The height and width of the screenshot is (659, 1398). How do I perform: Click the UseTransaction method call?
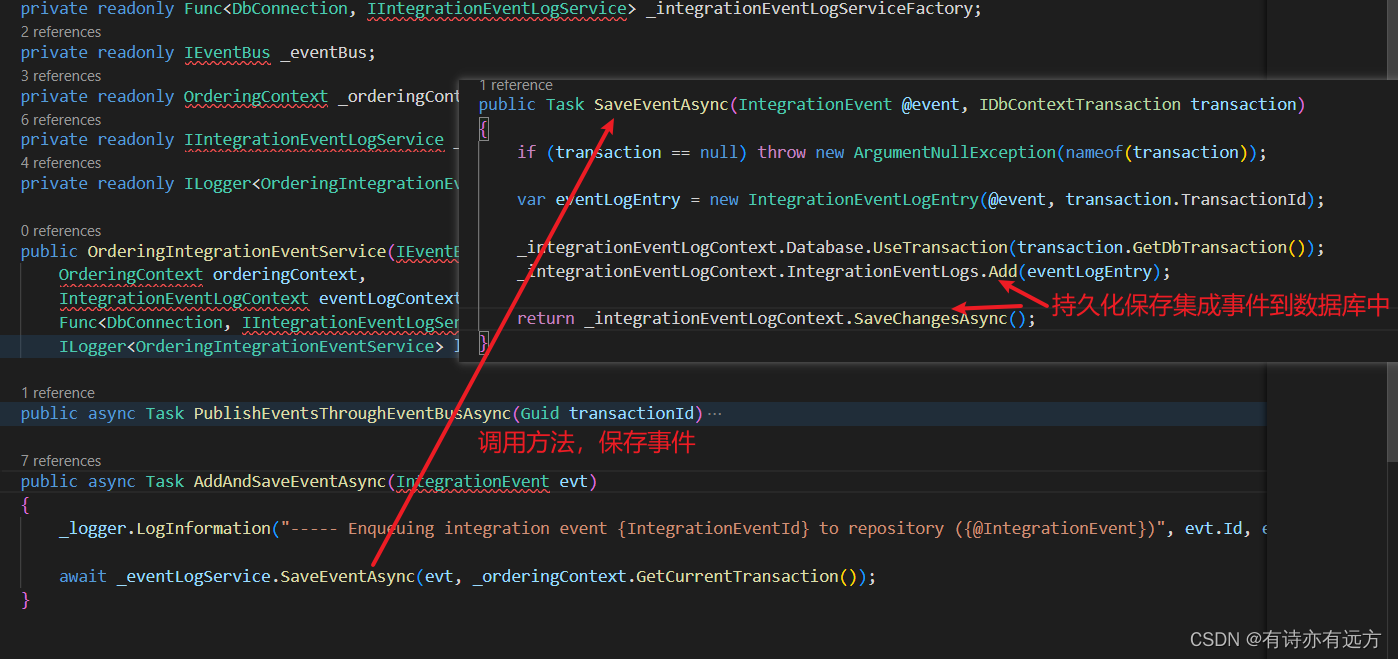point(941,247)
